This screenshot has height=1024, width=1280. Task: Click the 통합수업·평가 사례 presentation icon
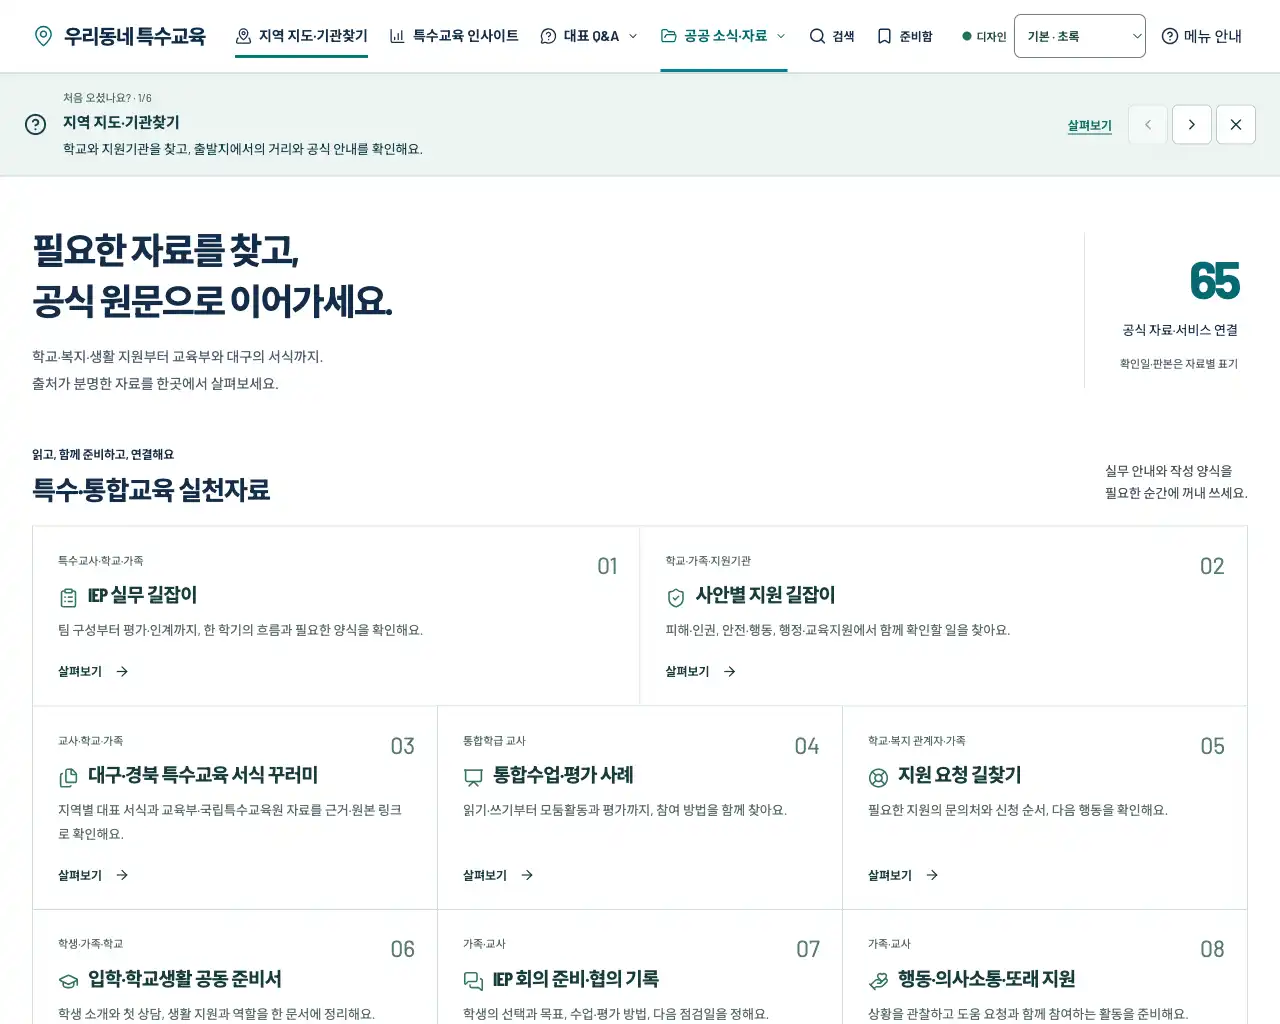click(x=473, y=777)
